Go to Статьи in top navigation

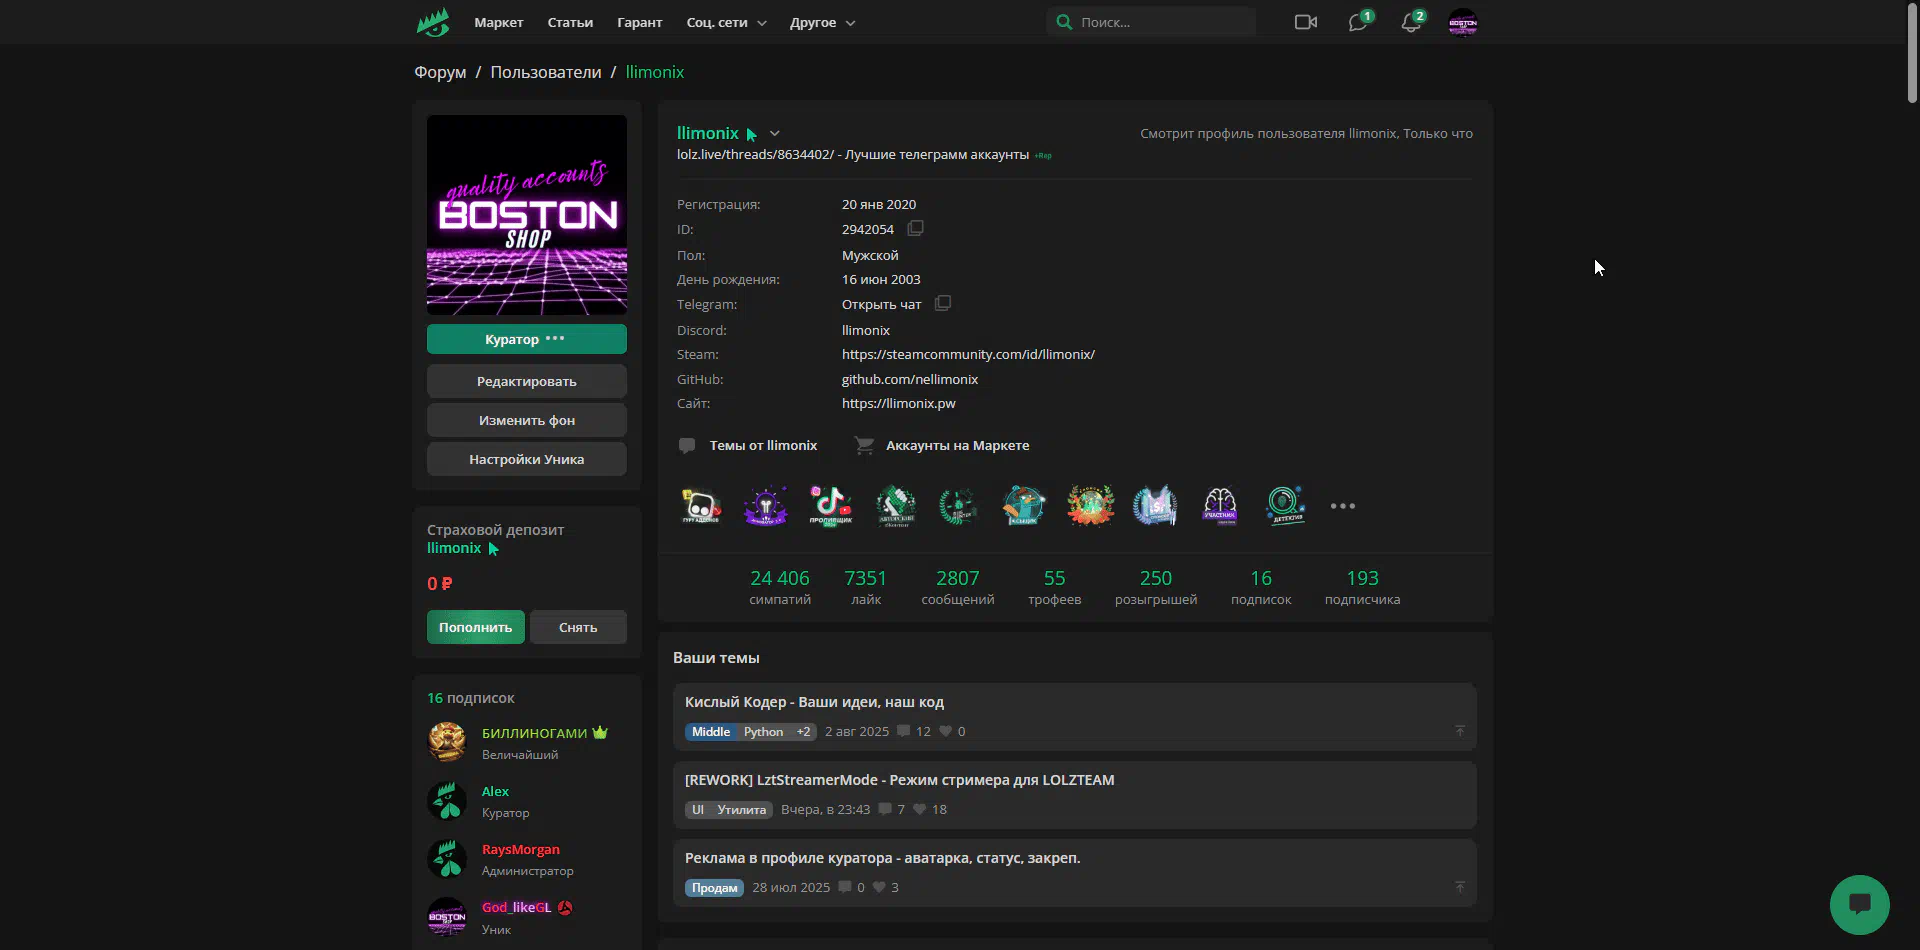pos(570,22)
